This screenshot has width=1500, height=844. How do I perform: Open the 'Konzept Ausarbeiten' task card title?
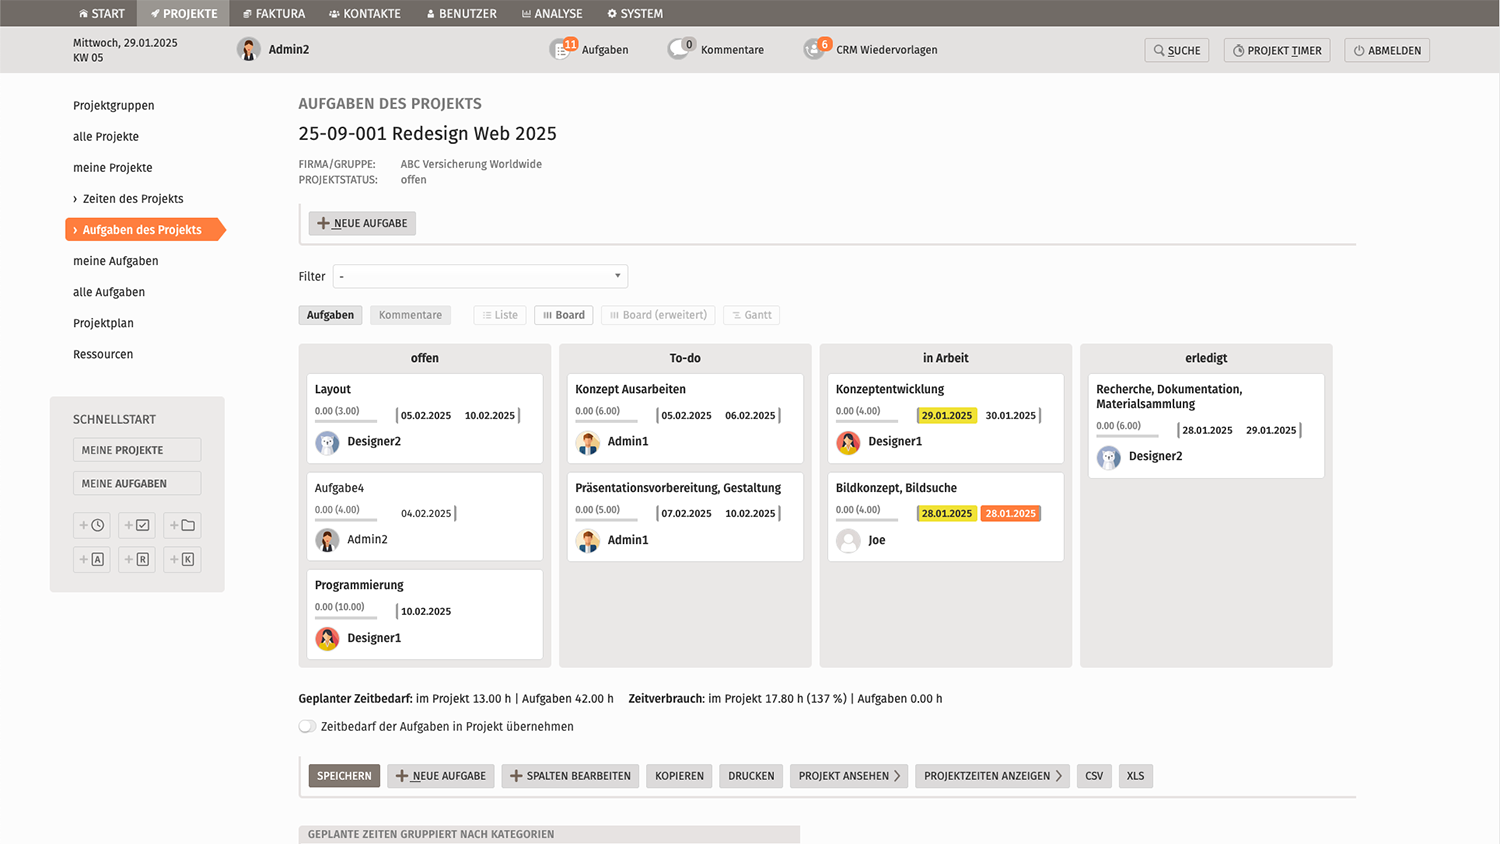click(630, 389)
